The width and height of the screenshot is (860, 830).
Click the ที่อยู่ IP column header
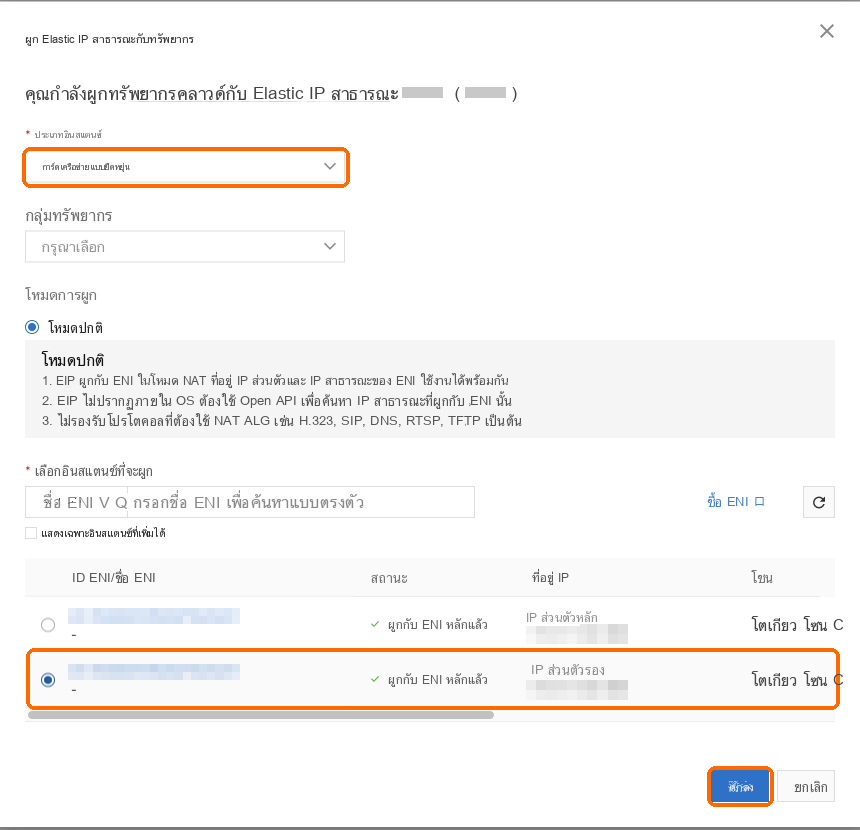pyautogui.click(x=550, y=578)
